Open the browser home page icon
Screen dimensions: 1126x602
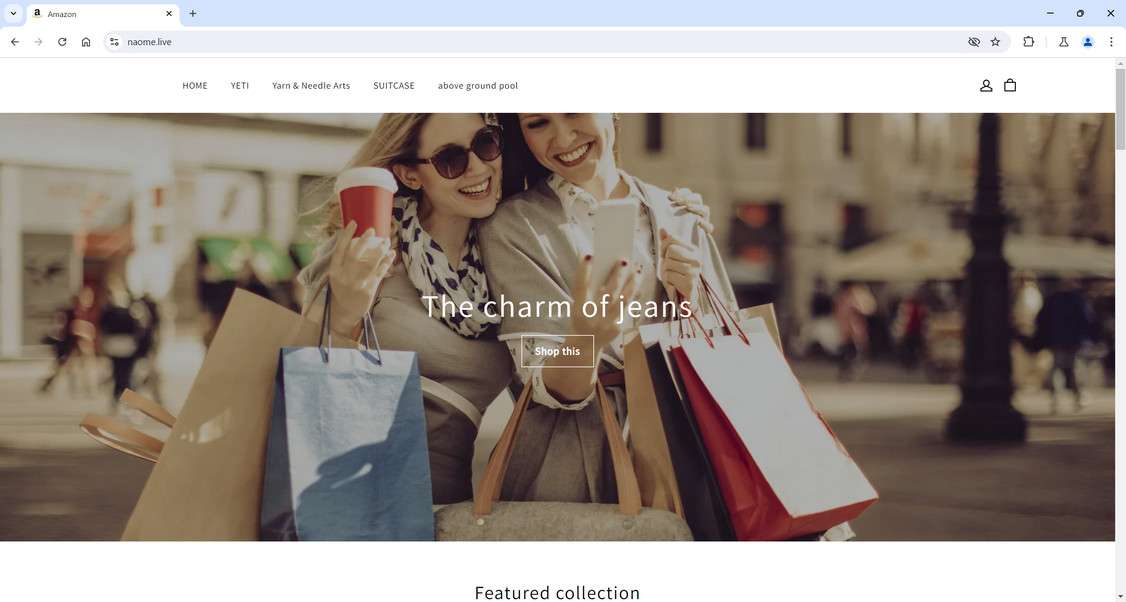(x=86, y=42)
